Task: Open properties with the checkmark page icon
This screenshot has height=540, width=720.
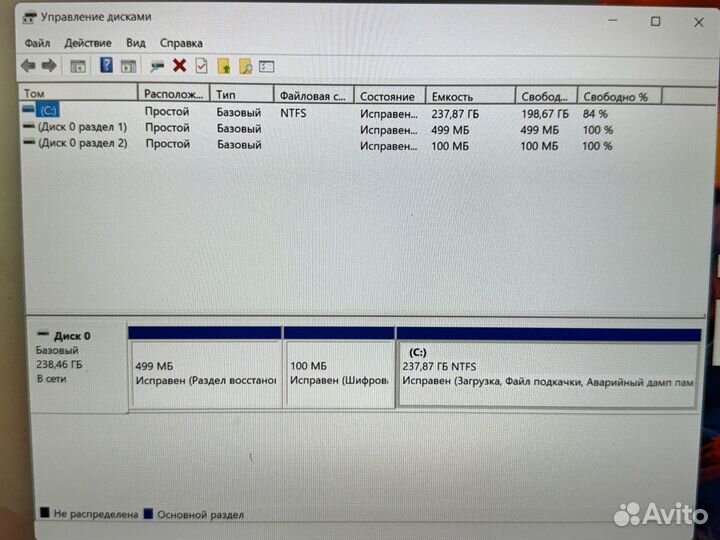Action: pos(202,66)
